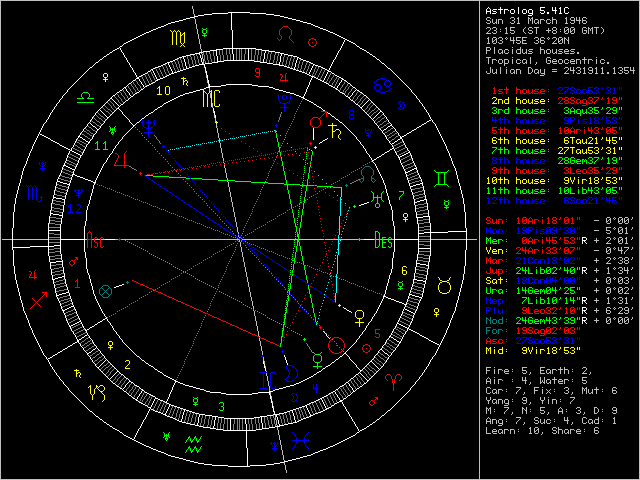The width and height of the screenshot is (640, 480).
Task: Select the green Aquarius wave glyph
Action: pos(193,444)
